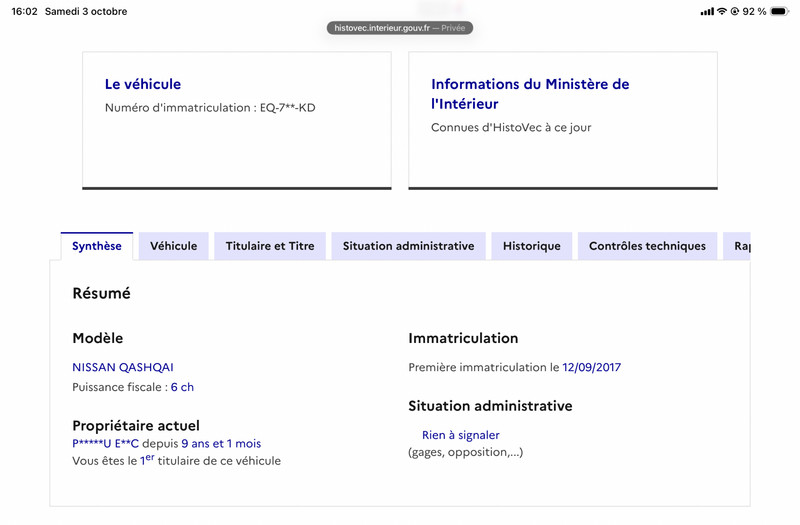
Task: Go to the Historique tab
Action: (x=532, y=246)
